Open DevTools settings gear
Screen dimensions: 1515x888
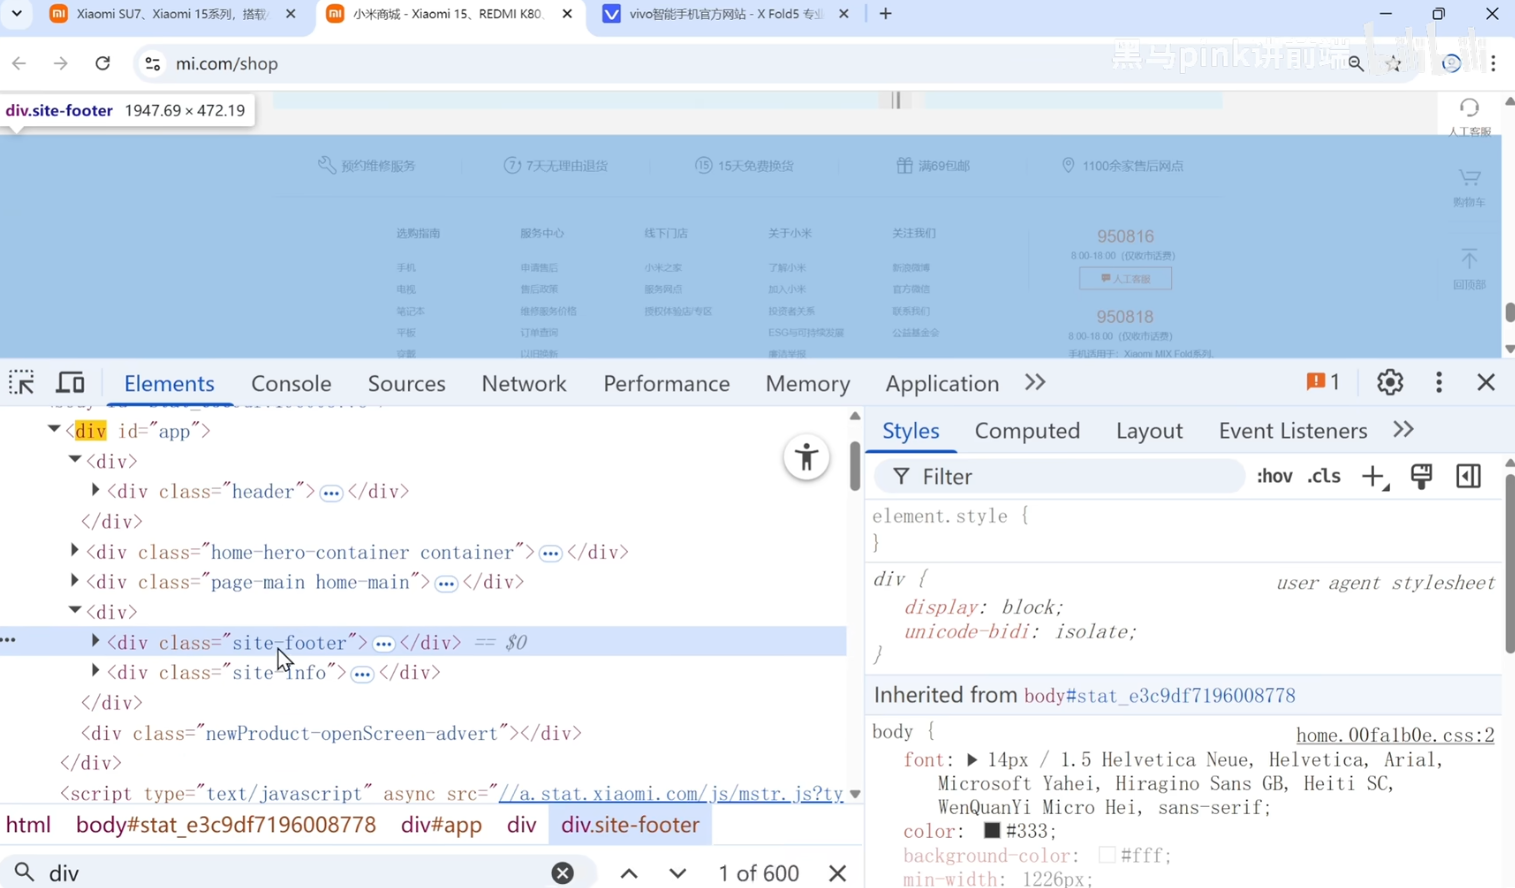[x=1390, y=382]
